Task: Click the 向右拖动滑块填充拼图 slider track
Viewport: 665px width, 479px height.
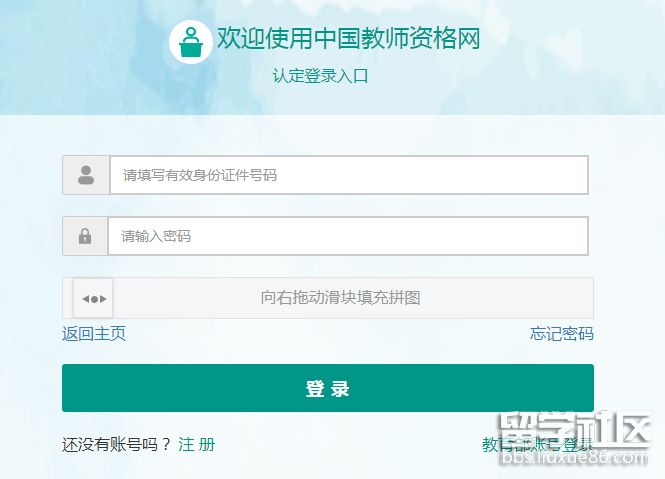Action: pos(340,298)
